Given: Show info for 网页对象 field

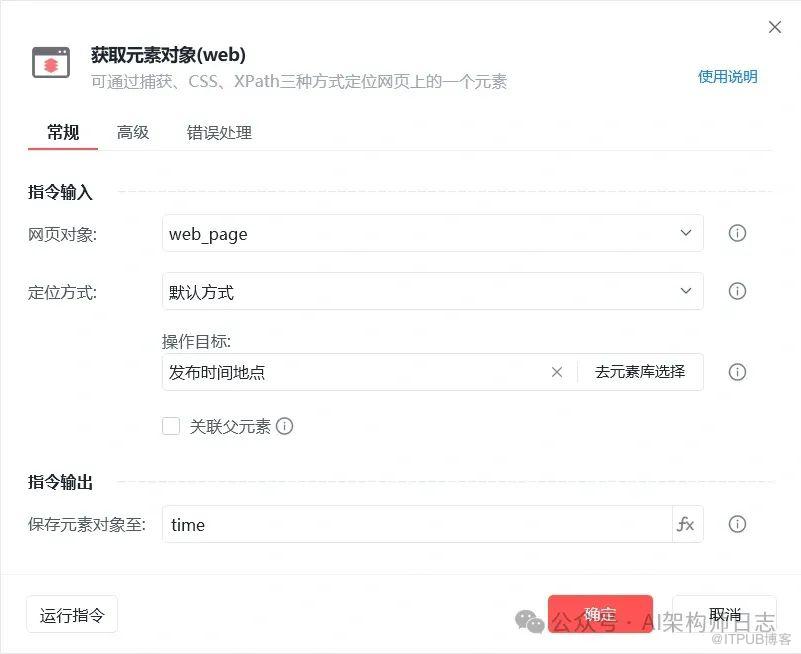Looking at the screenshot, I should (737, 233).
